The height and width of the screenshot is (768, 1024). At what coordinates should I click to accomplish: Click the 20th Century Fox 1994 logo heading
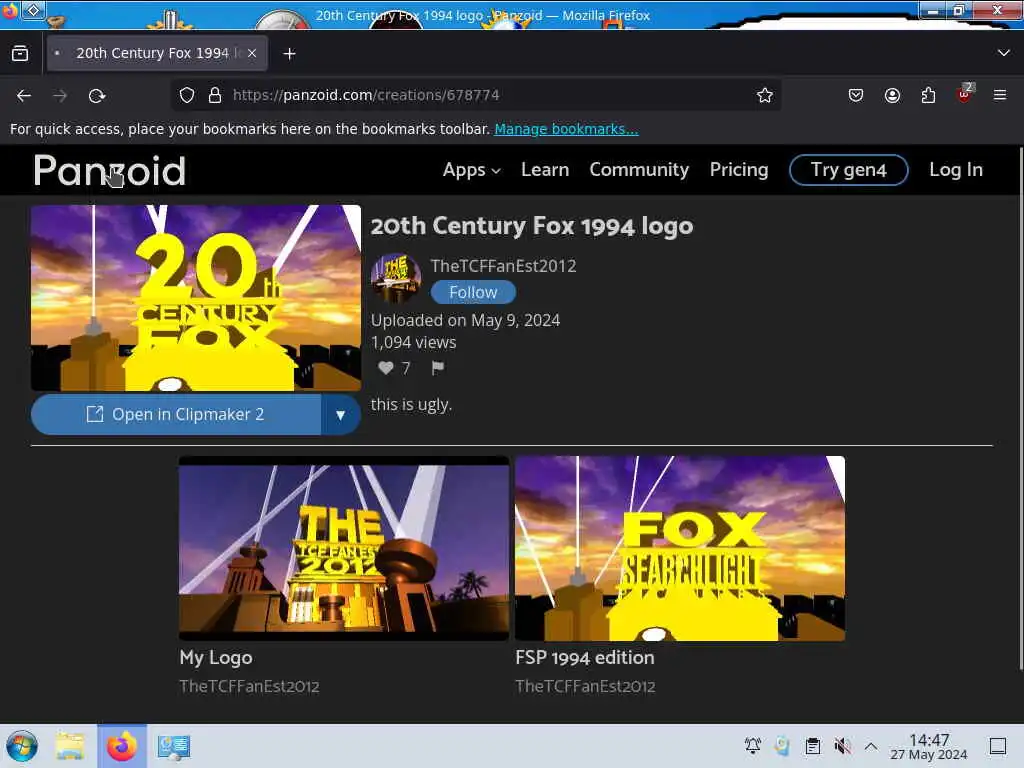tap(532, 226)
